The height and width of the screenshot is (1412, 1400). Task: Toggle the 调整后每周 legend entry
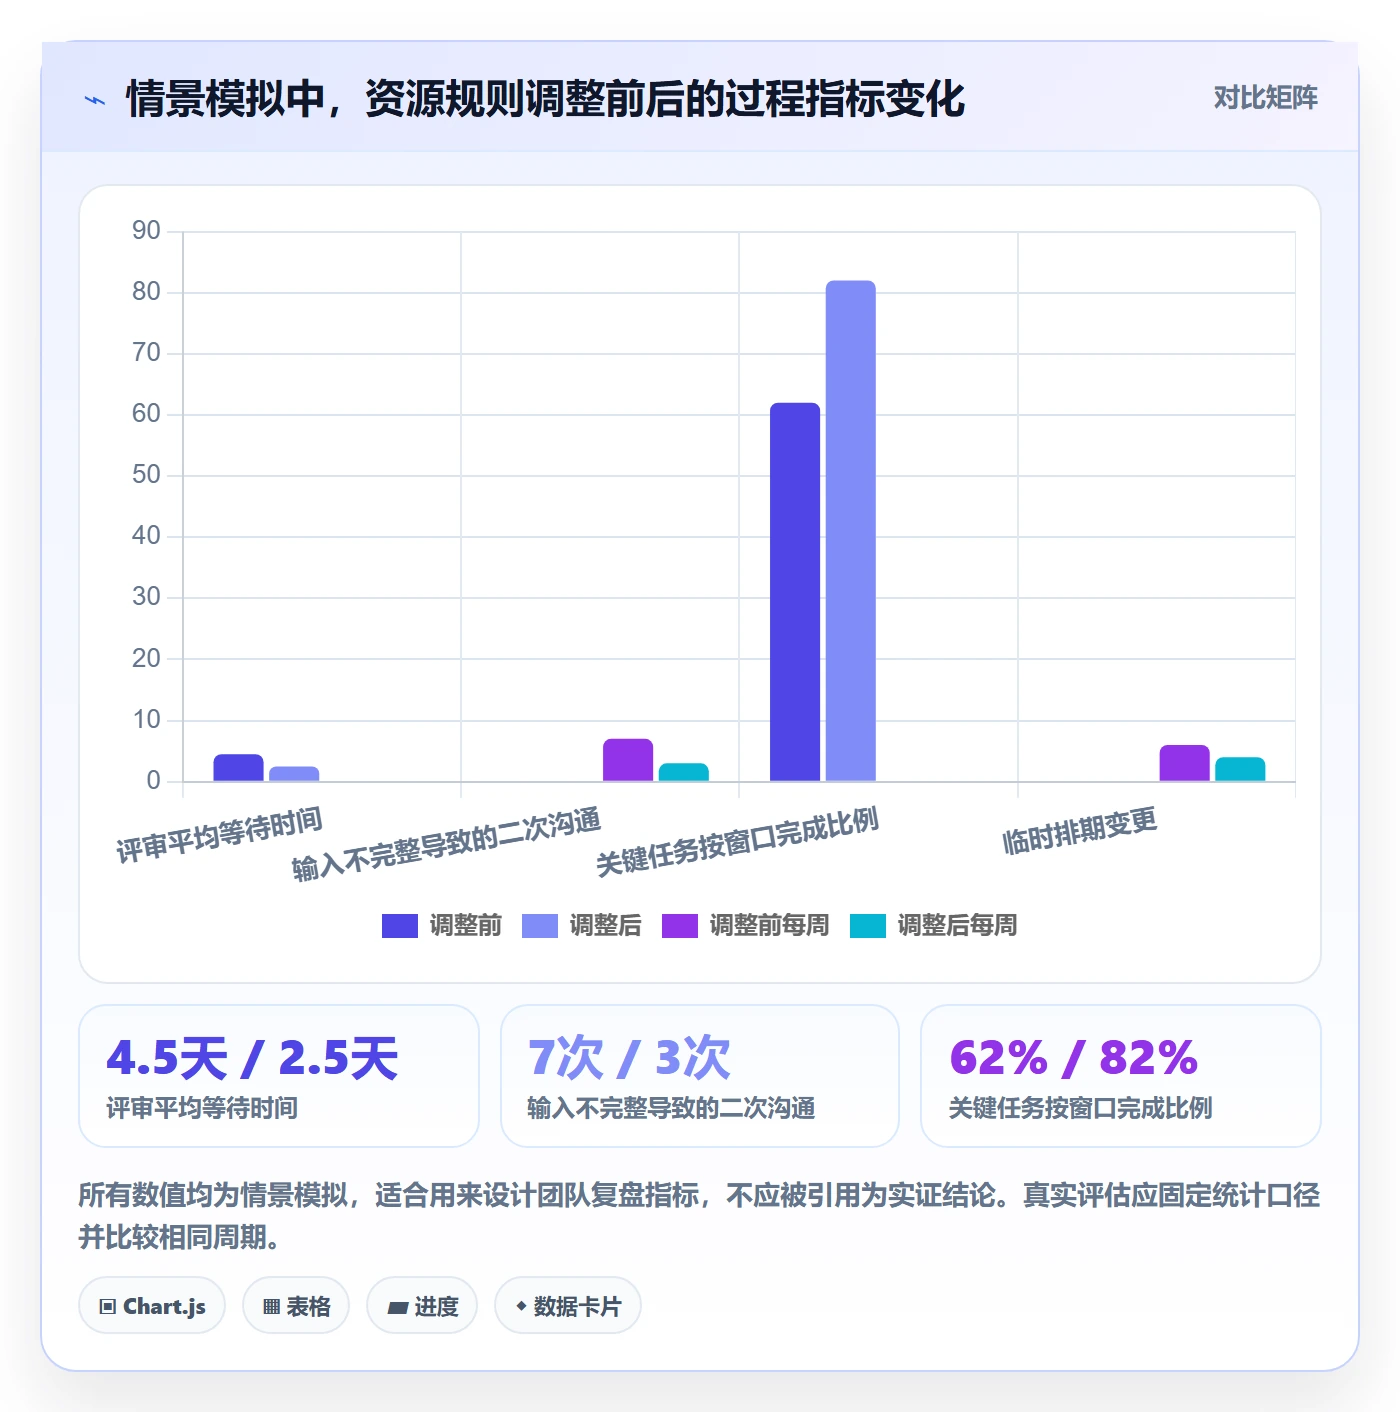(x=934, y=926)
